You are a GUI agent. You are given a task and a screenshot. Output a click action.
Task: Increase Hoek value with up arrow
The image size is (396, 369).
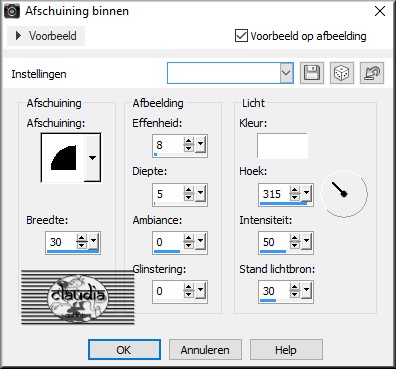(295, 190)
